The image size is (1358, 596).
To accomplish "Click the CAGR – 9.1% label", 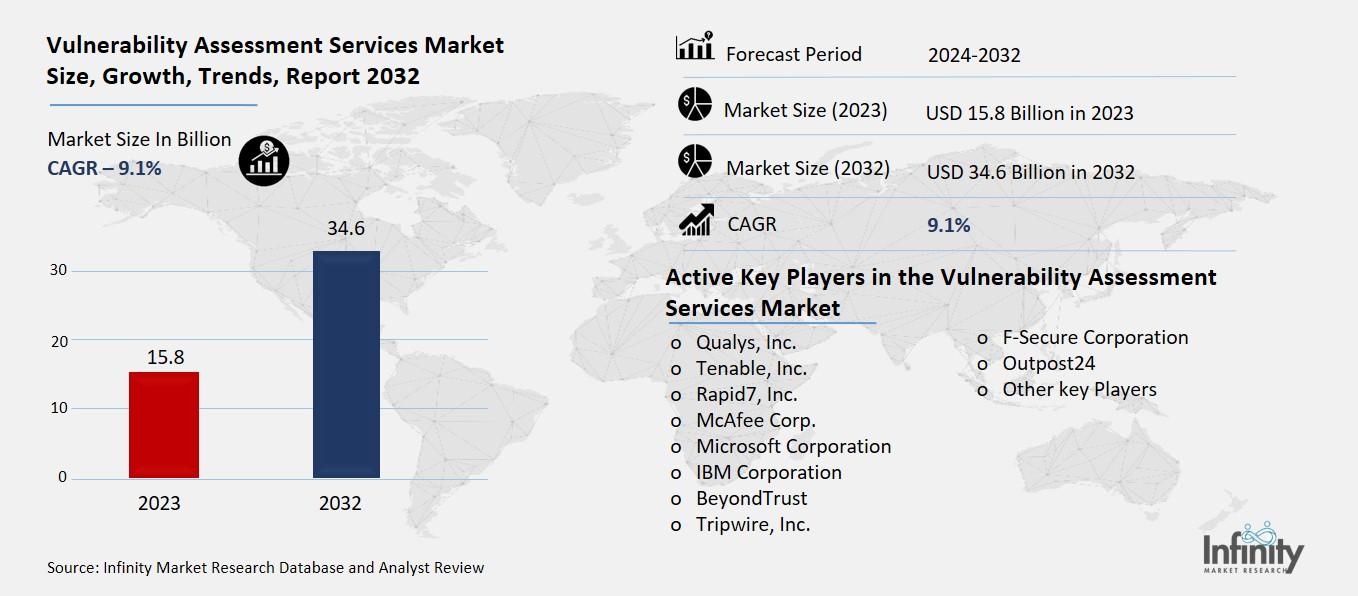I will pyautogui.click(x=104, y=167).
